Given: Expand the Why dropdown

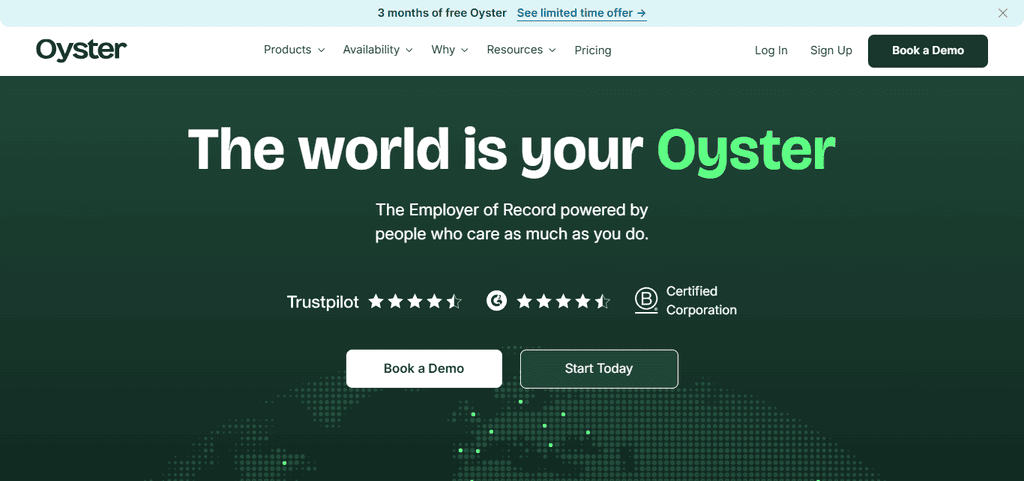Looking at the screenshot, I should [449, 50].
